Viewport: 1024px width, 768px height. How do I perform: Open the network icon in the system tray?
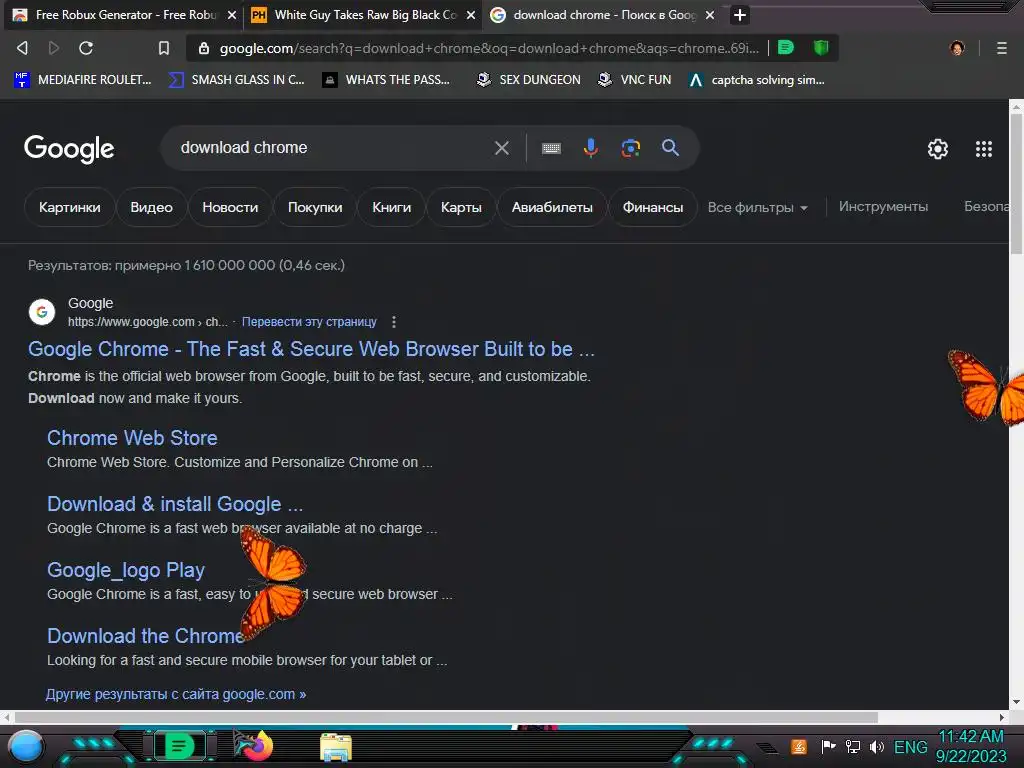(852, 746)
